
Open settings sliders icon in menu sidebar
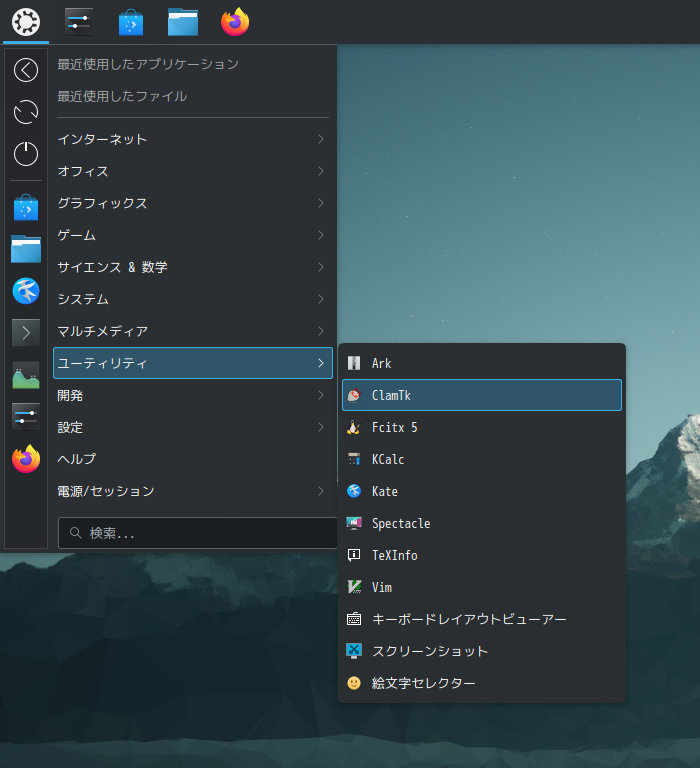coord(26,417)
